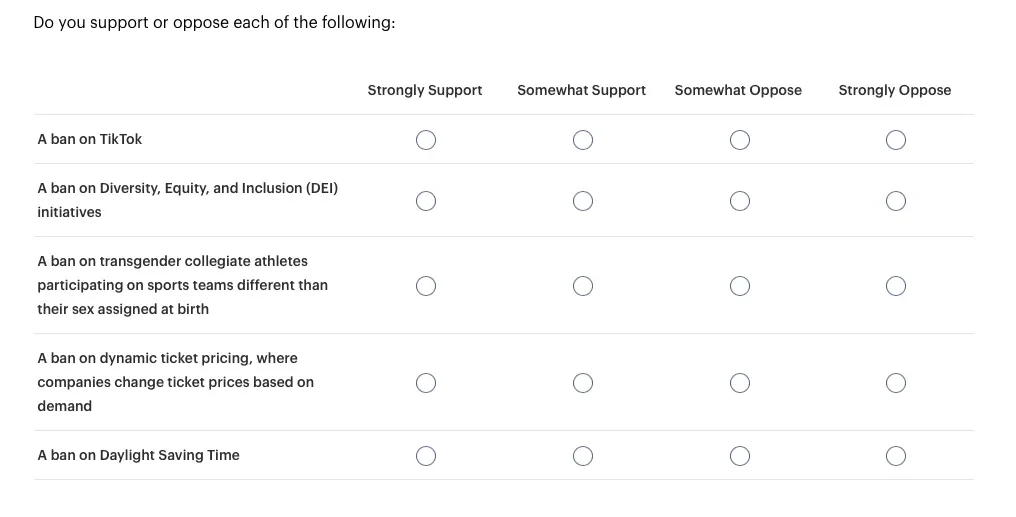Viewport: 1016px width, 517px height.
Task: Mark Strongly Oppose for transgender athletes ban
Action: coord(895,286)
